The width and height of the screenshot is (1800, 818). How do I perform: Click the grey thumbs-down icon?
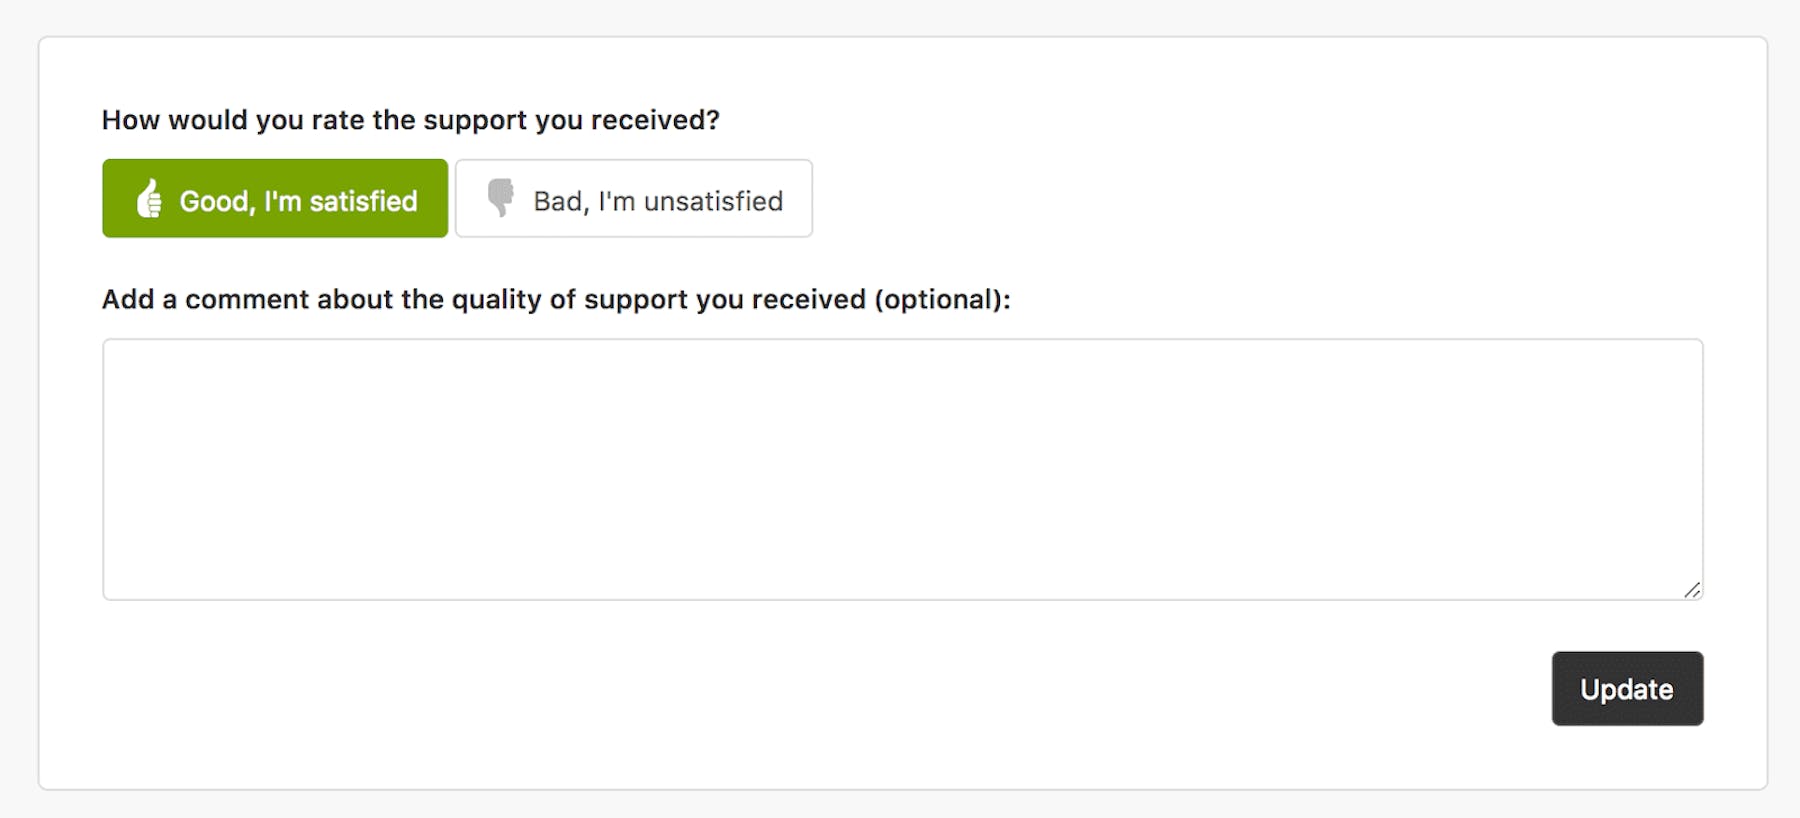tap(501, 198)
